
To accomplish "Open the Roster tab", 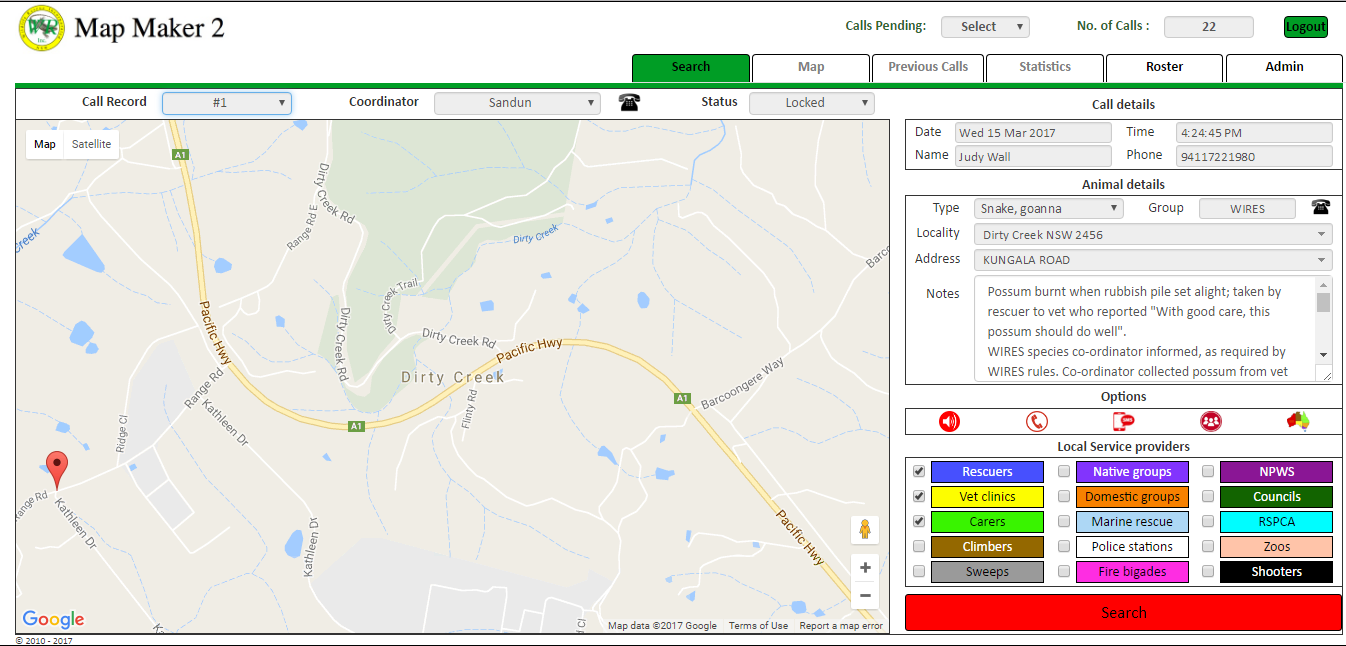I will tap(1164, 67).
